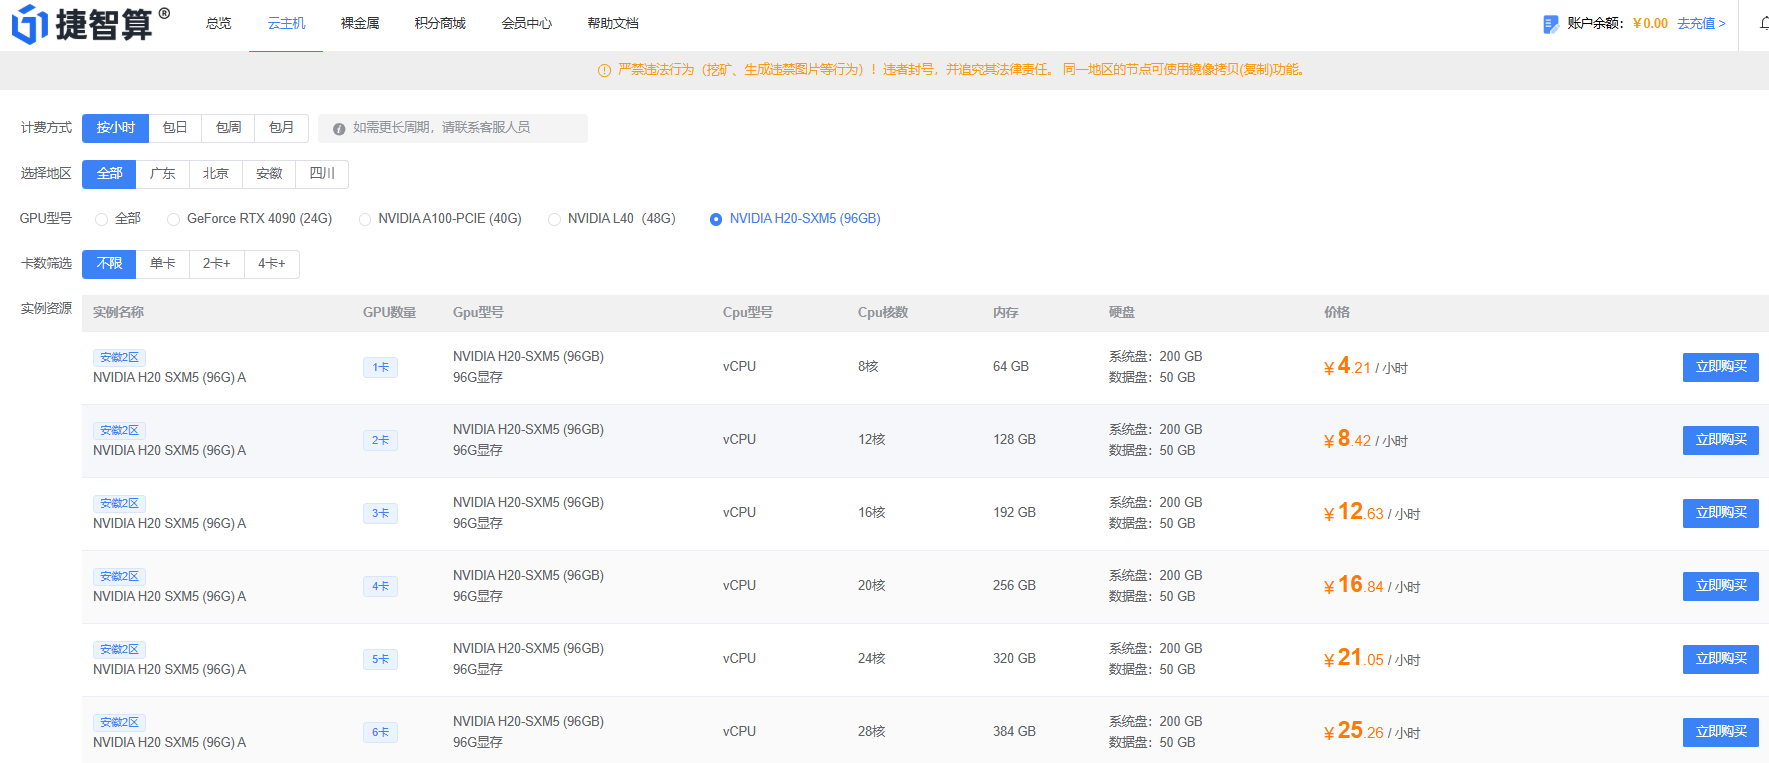The image size is (1769, 763).
Task: Click the warning icon in the notice banner
Action: [x=604, y=70]
